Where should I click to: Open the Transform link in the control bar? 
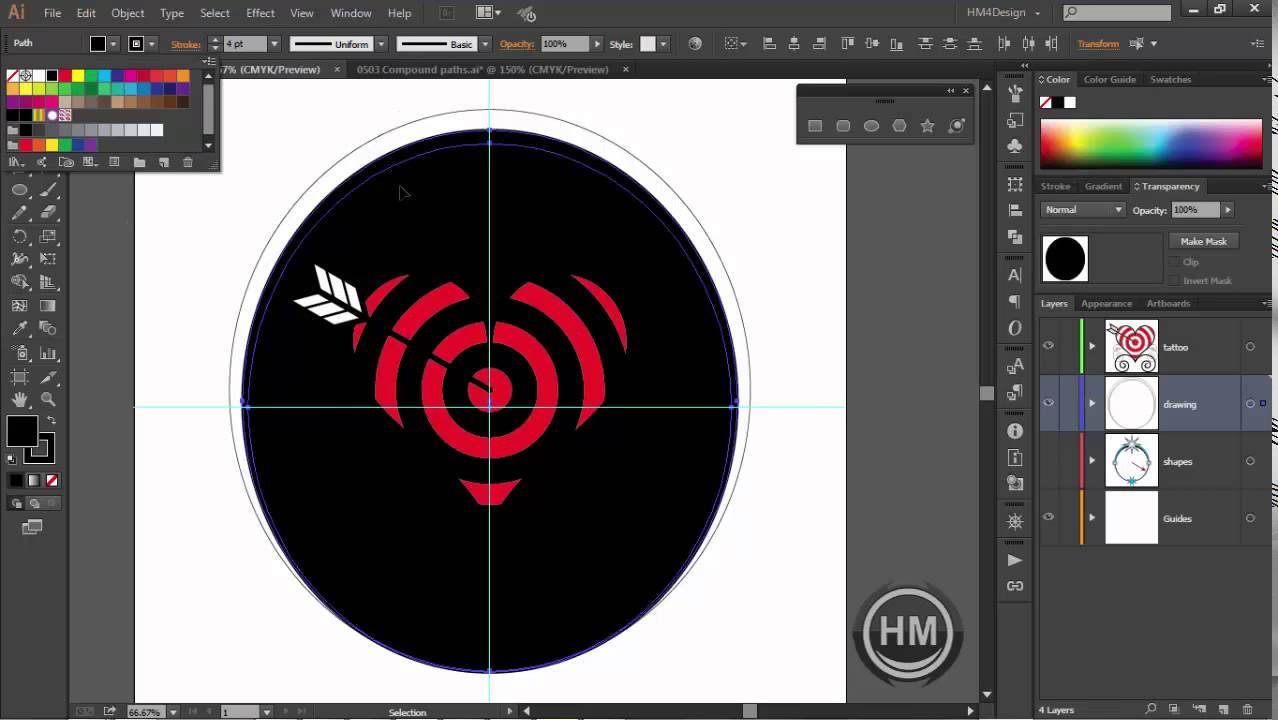(1097, 44)
